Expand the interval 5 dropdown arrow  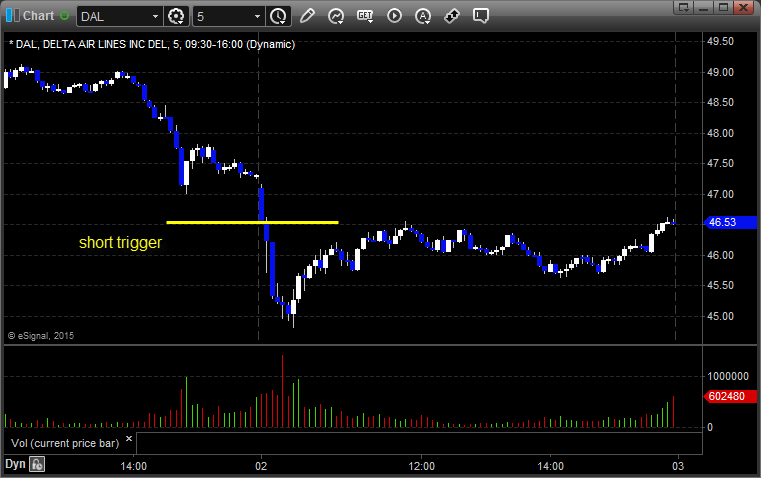coord(258,16)
